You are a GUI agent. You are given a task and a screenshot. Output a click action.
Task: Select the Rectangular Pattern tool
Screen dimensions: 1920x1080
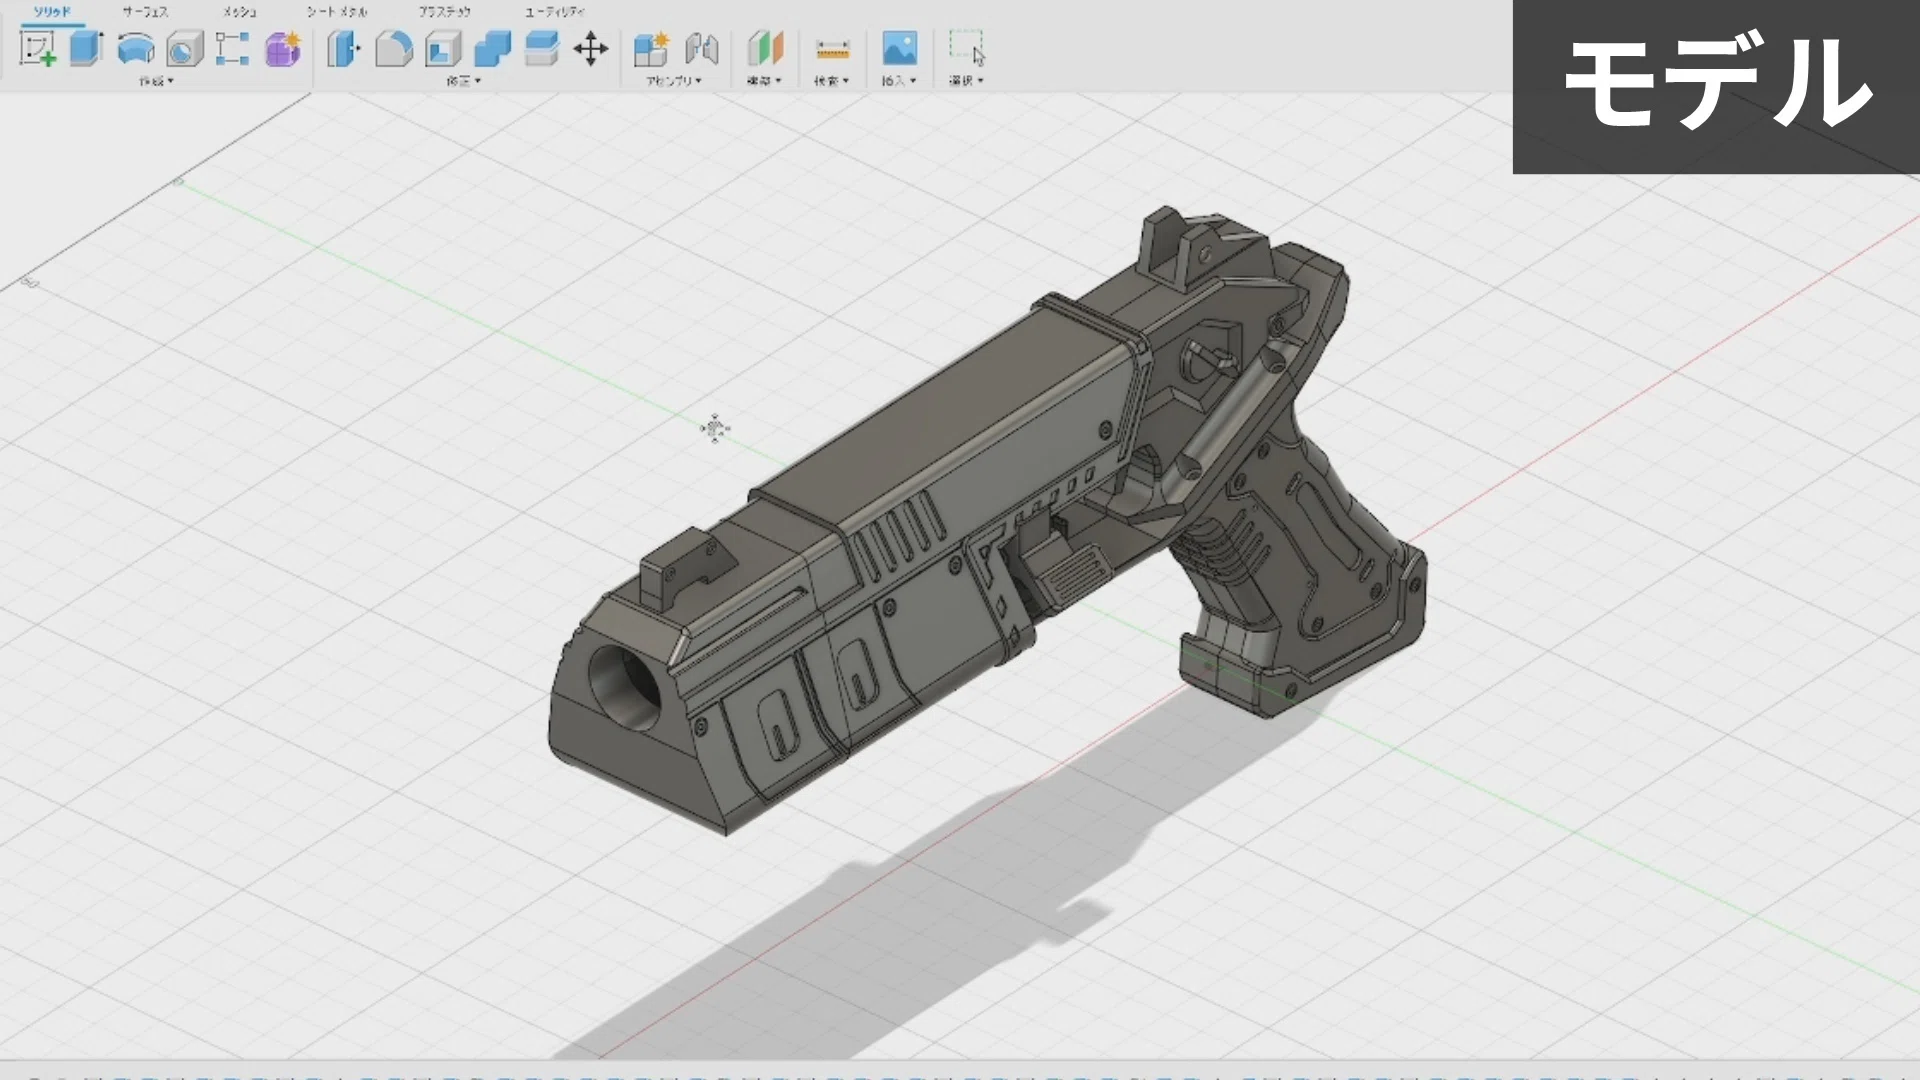pos(232,48)
